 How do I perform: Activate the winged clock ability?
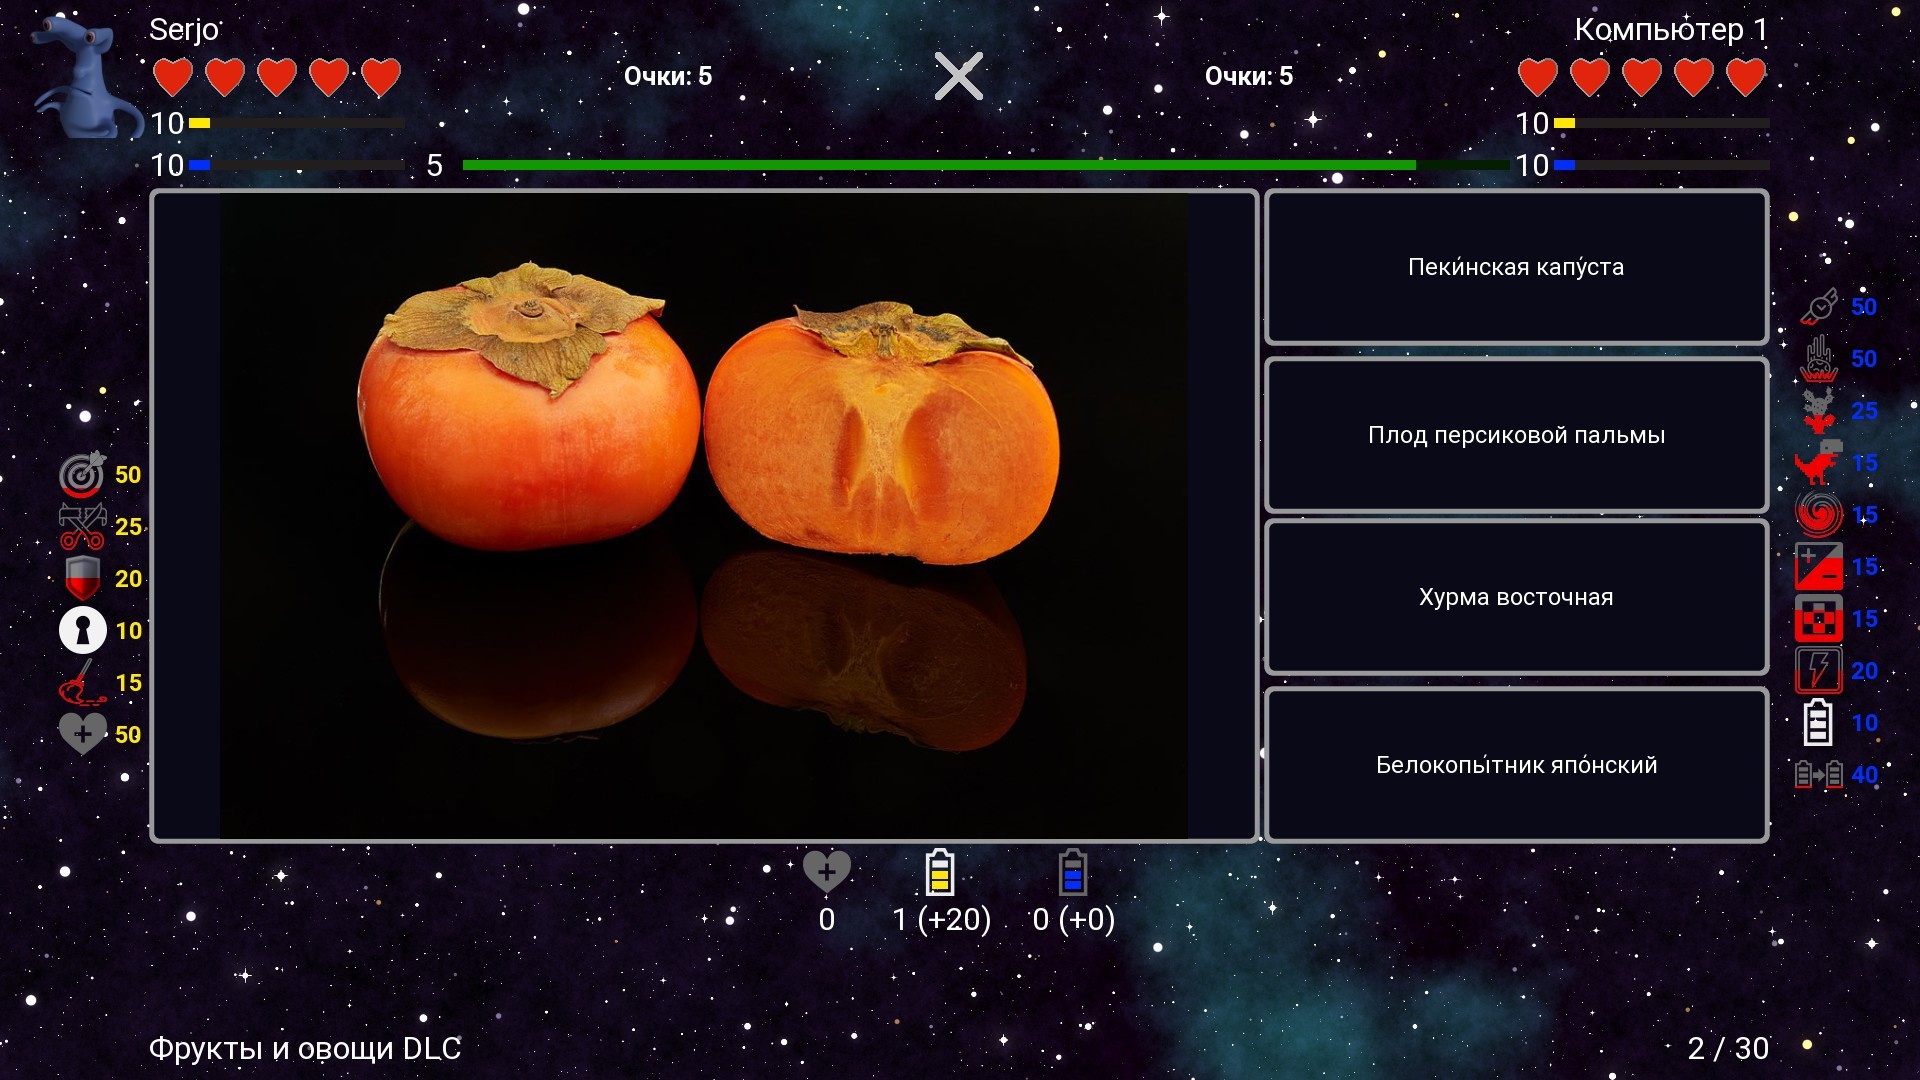[x=1819, y=307]
